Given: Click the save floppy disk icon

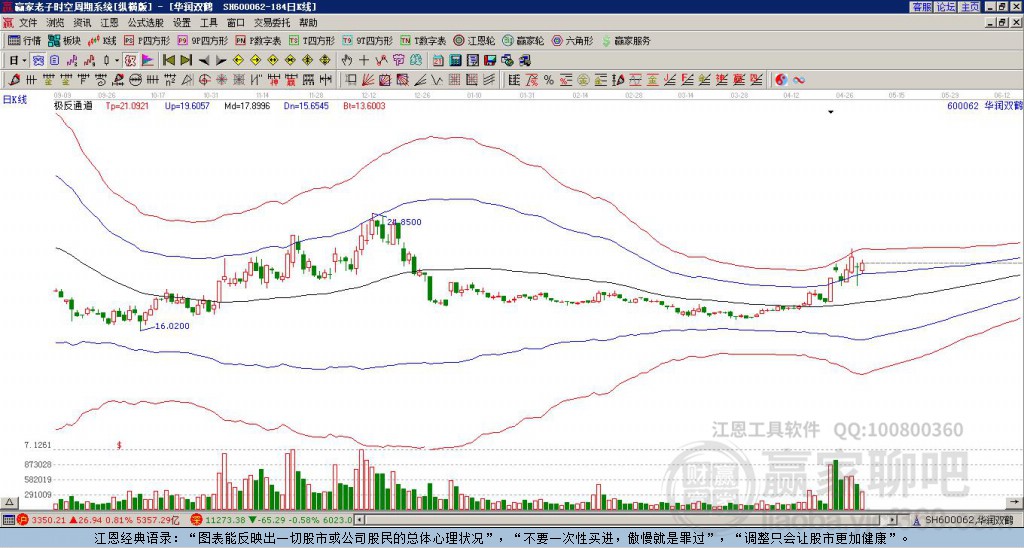Looking at the screenshot, I should coord(490,60).
